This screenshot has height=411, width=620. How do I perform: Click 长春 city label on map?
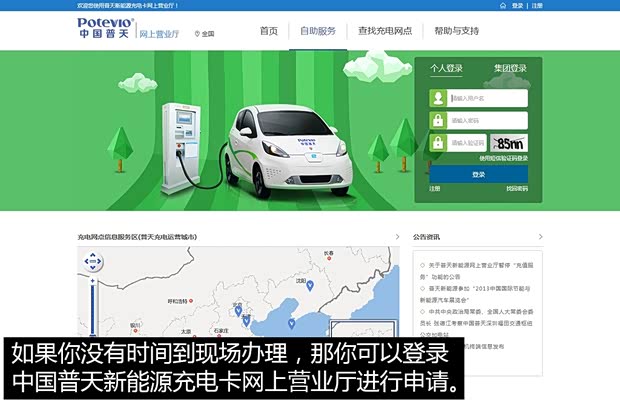[329, 253]
